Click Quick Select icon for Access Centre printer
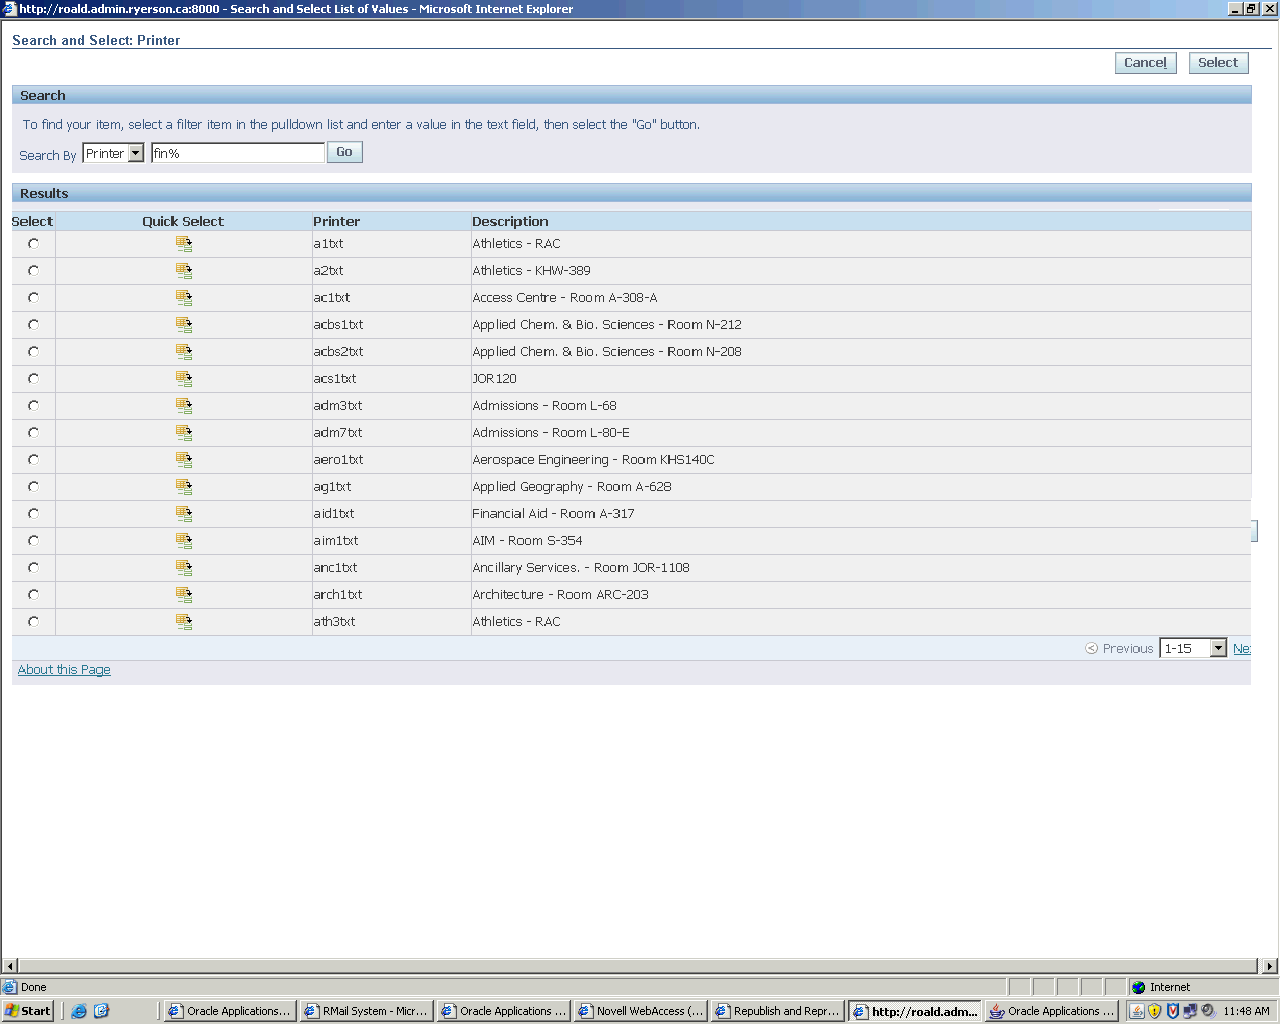 point(184,298)
